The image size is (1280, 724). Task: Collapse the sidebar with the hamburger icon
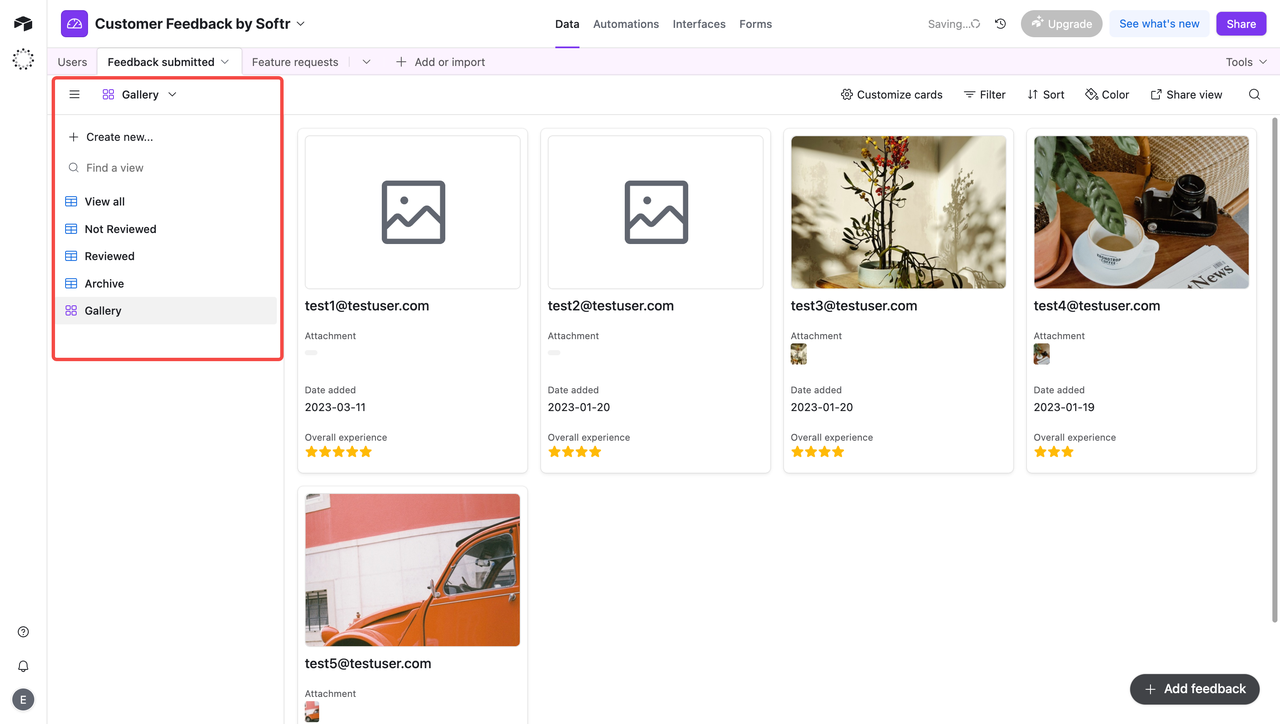point(74,94)
